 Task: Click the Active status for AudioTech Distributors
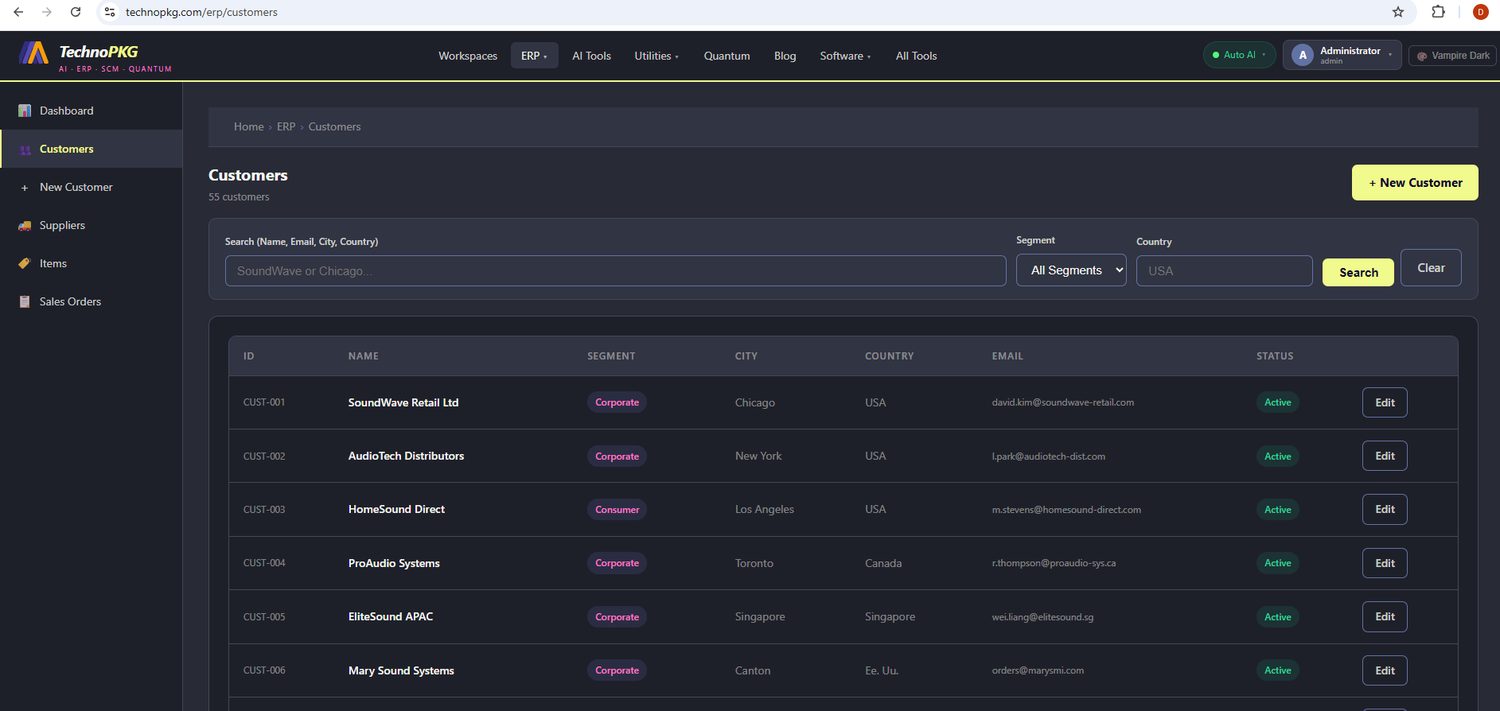click(1278, 456)
